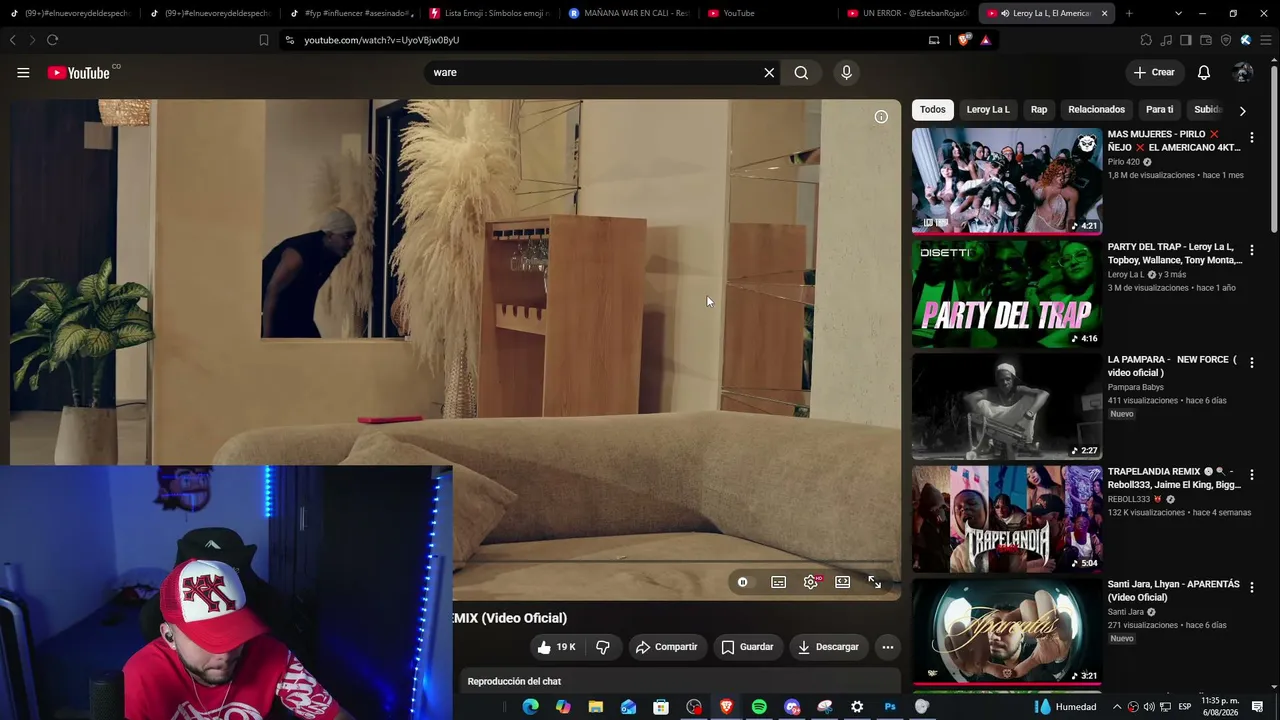
Task: Toggle the browser sidebar panel
Action: click(x=1186, y=40)
